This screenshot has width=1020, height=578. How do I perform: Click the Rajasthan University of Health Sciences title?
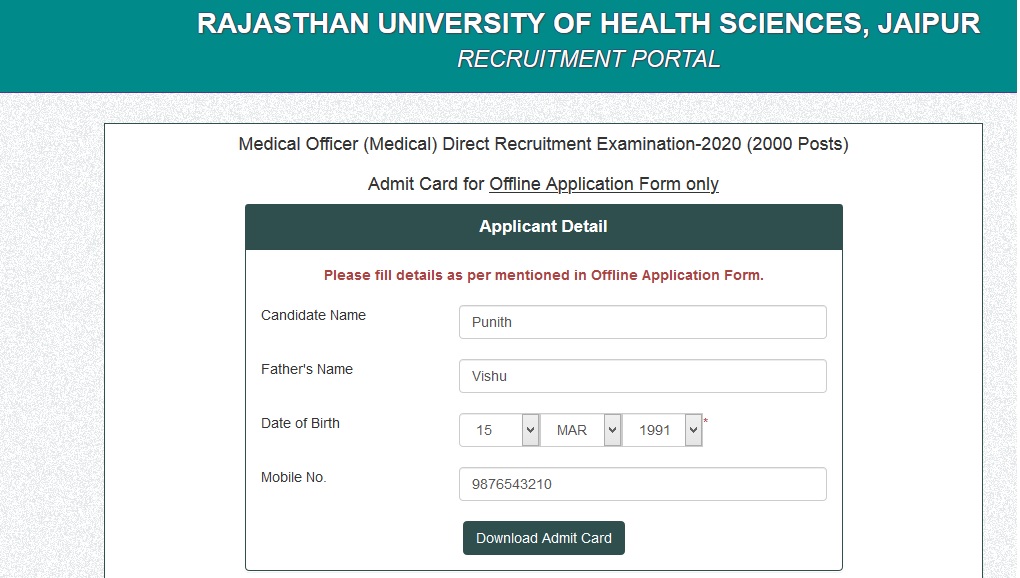(589, 23)
